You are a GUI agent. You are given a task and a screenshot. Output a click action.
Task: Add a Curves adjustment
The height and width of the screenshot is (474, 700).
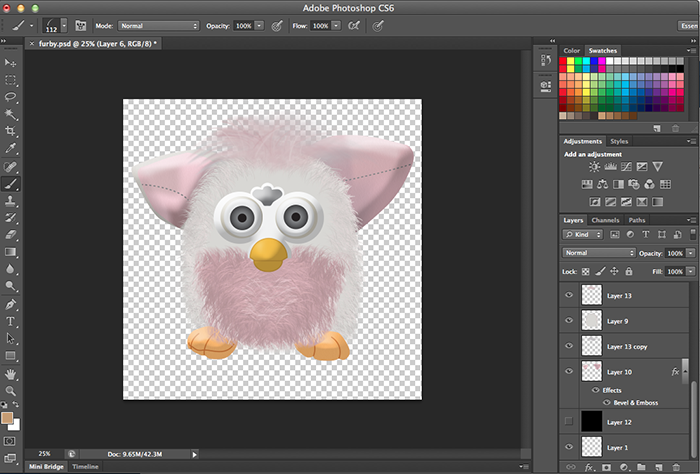click(626, 167)
